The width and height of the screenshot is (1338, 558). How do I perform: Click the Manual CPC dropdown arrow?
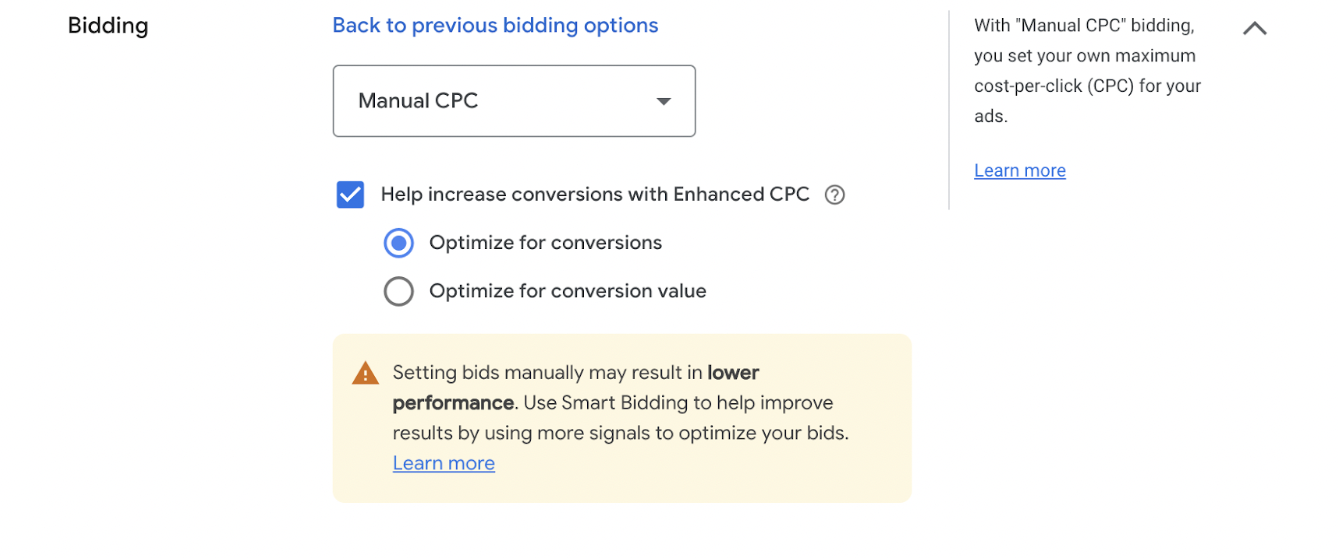pyautogui.click(x=663, y=101)
